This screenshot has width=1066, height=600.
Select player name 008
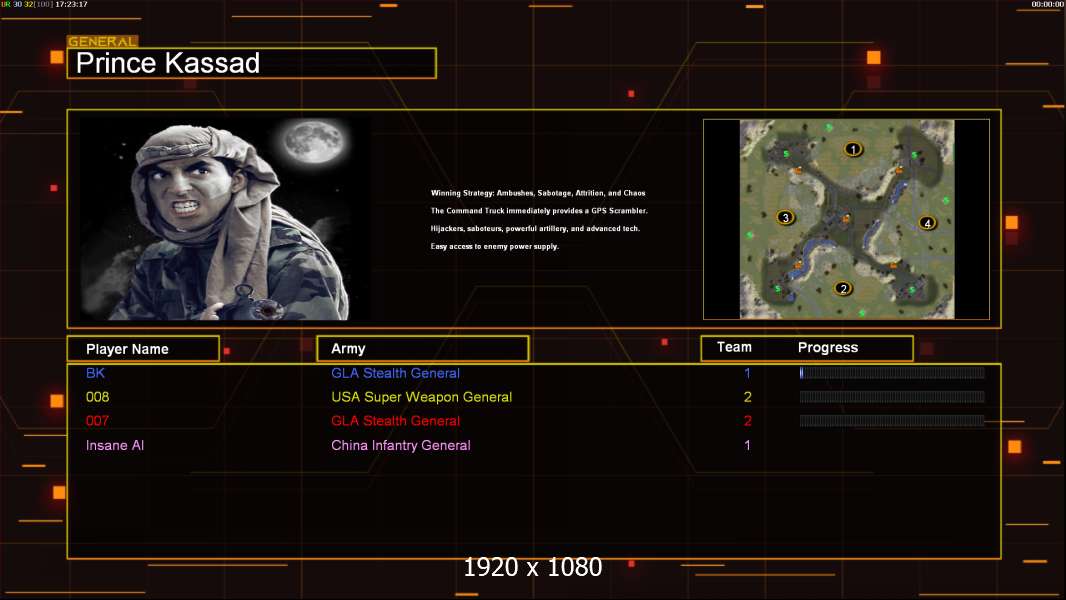[x=97, y=397]
